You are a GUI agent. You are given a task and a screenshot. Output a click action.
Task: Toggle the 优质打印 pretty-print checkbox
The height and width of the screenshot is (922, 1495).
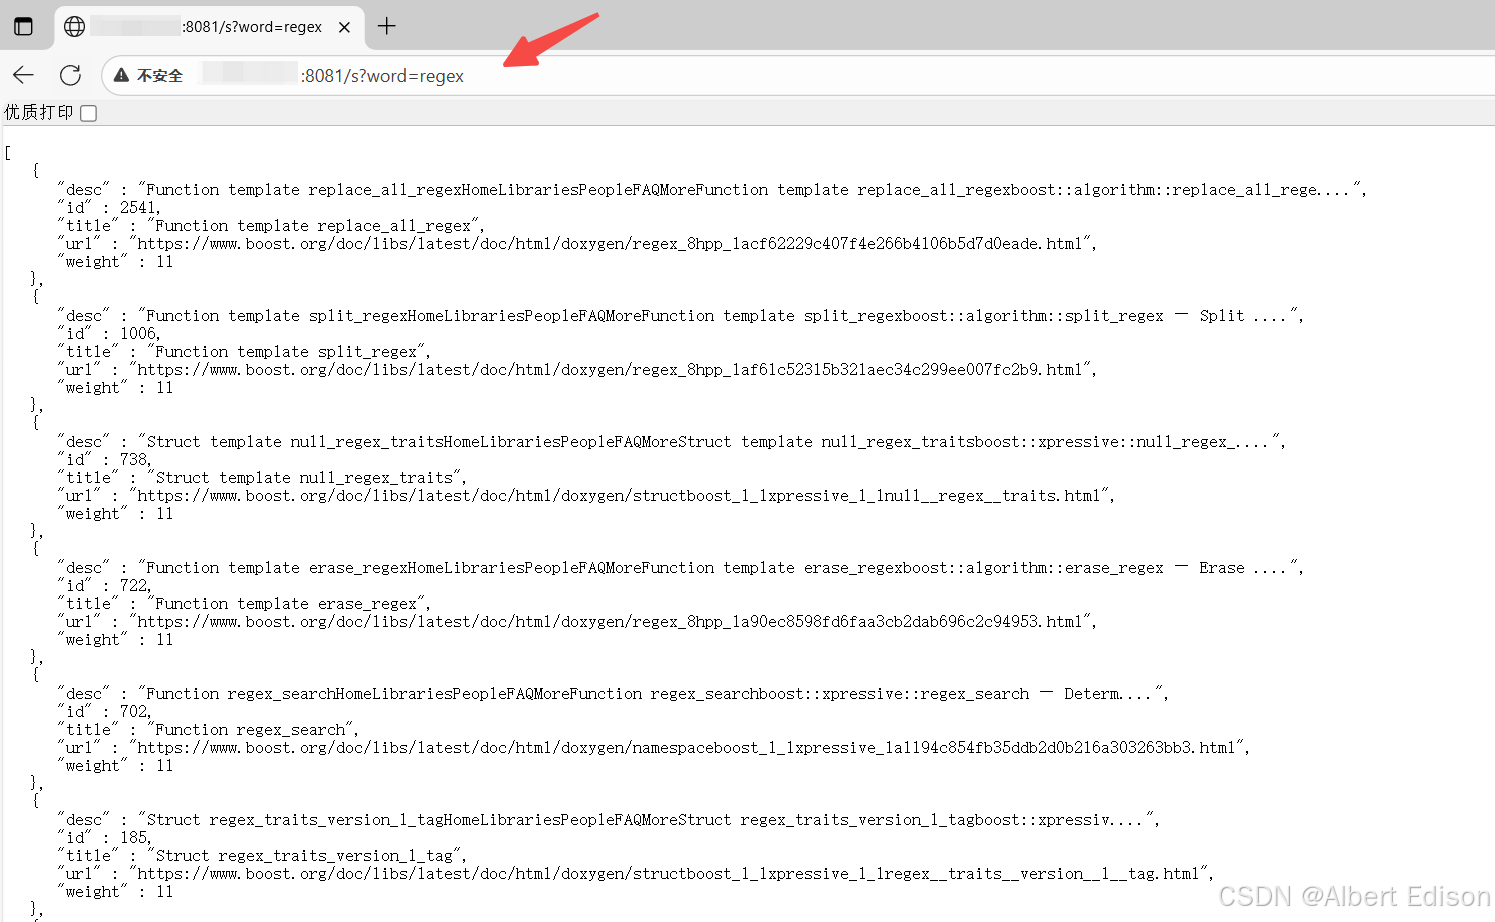click(88, 113)
